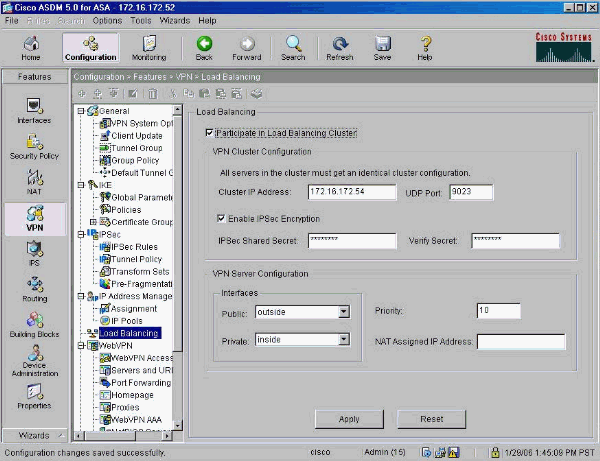
Task: Open the NAT feature
Action: [34, 182]
